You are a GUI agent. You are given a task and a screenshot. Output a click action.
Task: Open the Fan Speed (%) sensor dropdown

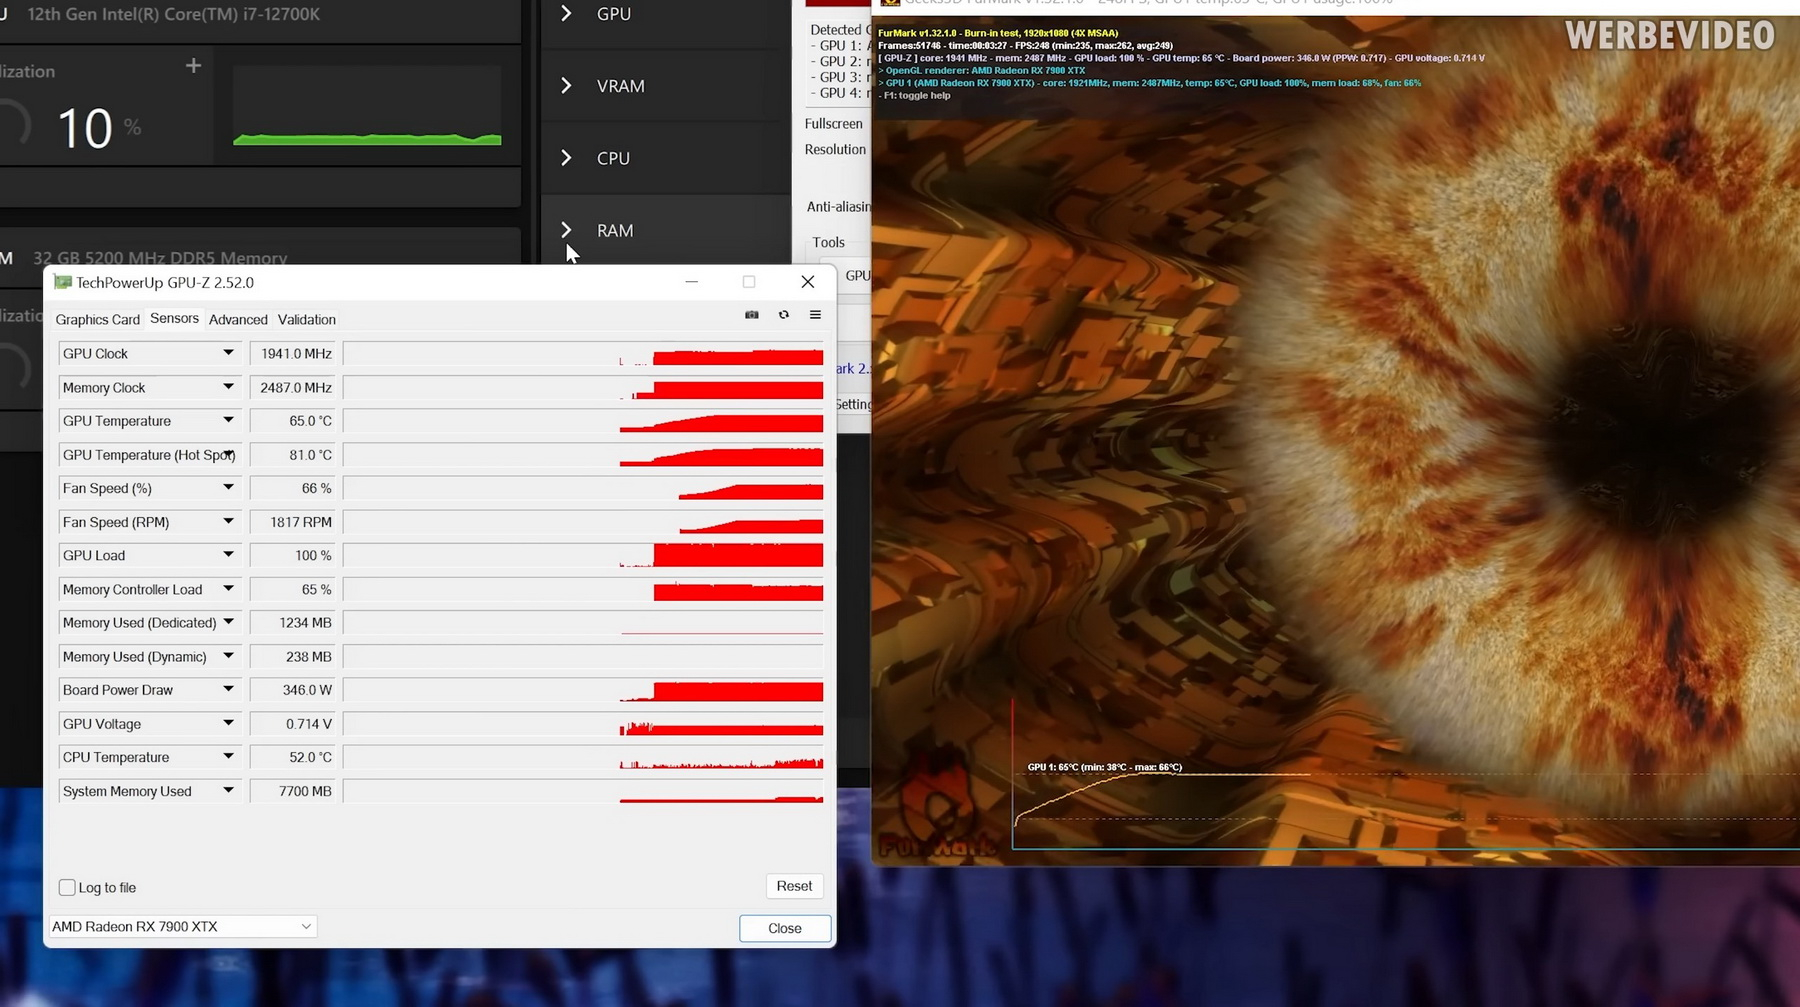[x=228, y=488]
